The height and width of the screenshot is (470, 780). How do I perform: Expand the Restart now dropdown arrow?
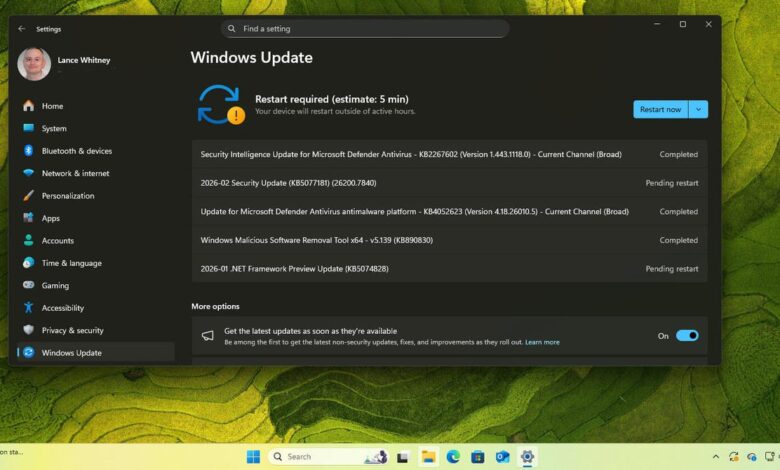699,109
